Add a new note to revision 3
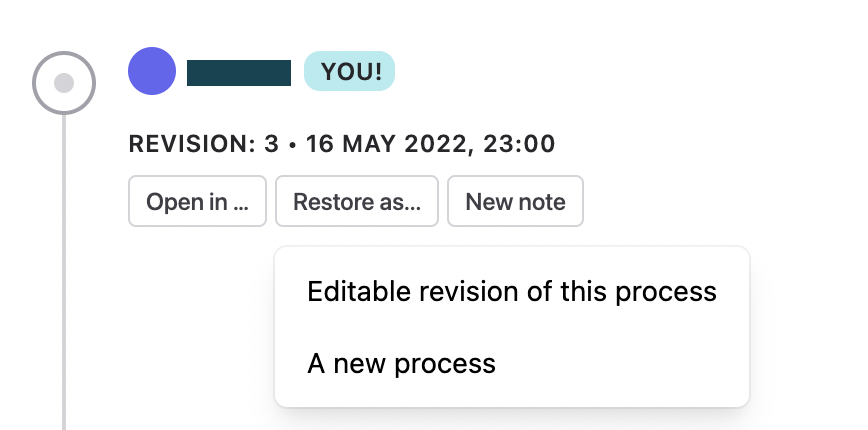This screenshot has width=868, height=430. [515, 201]
